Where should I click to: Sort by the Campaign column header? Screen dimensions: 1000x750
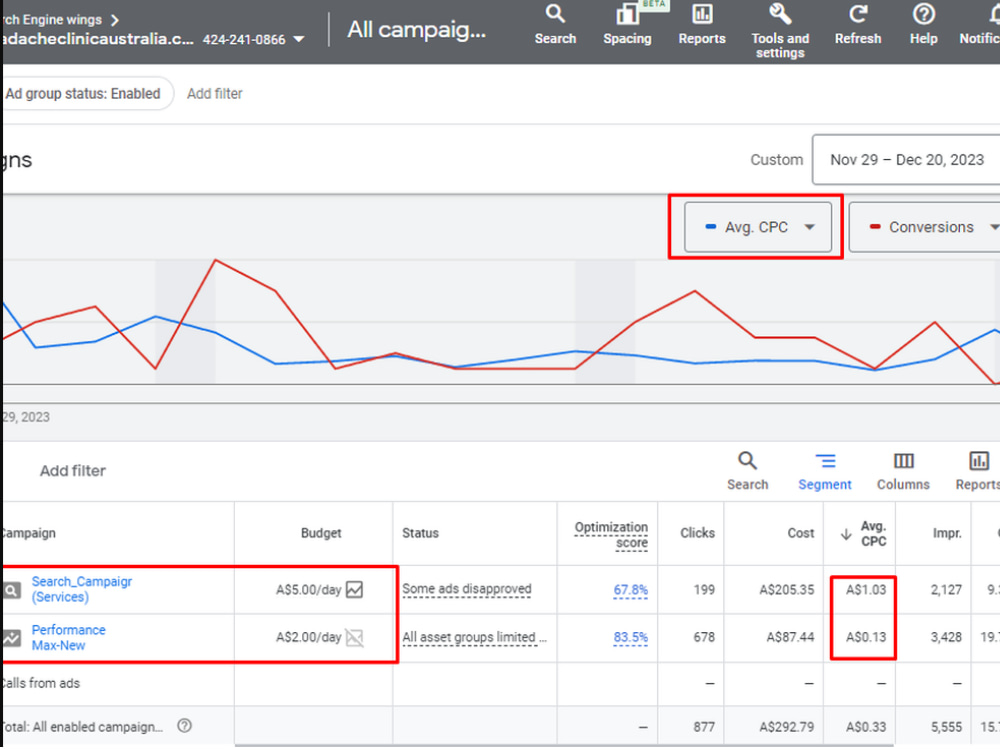point(29,533)
